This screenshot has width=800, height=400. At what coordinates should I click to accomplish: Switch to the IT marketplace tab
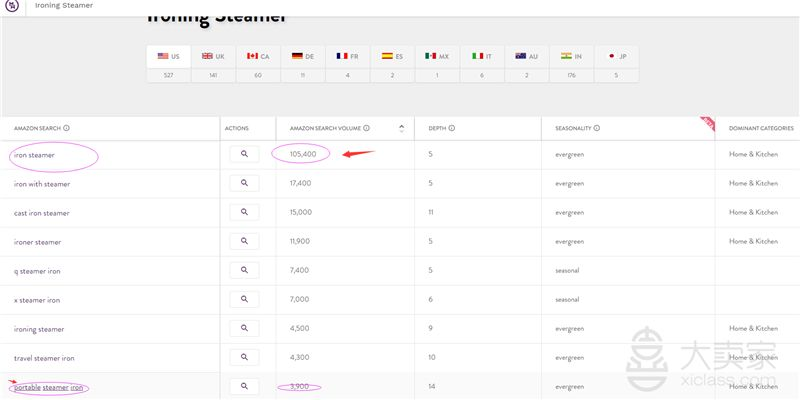482,57
